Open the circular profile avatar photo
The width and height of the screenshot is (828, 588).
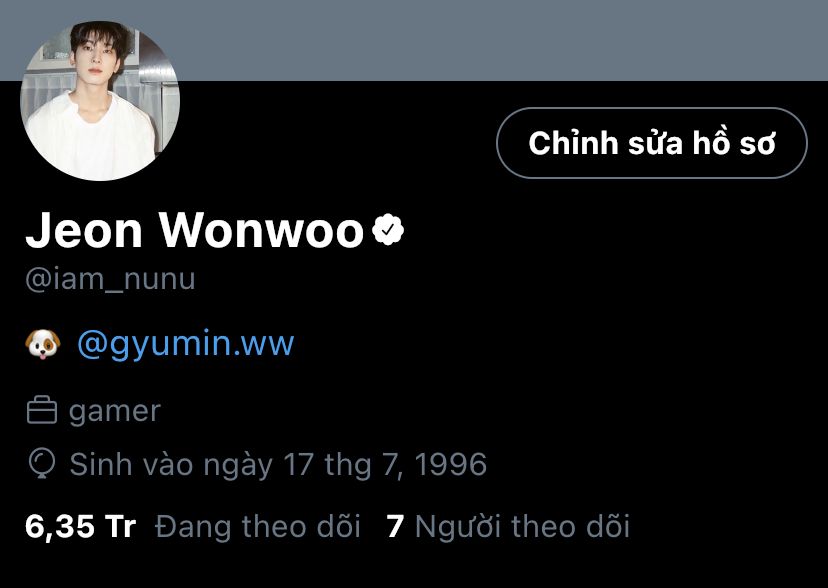point(100,101)
